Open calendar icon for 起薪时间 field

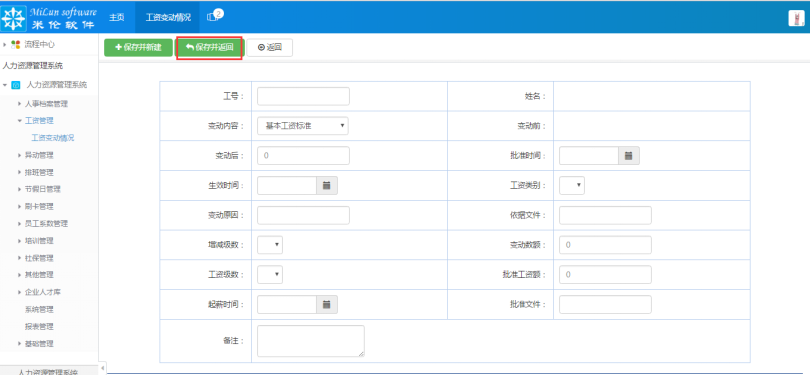pyautogui.click(x=326, y=305)
